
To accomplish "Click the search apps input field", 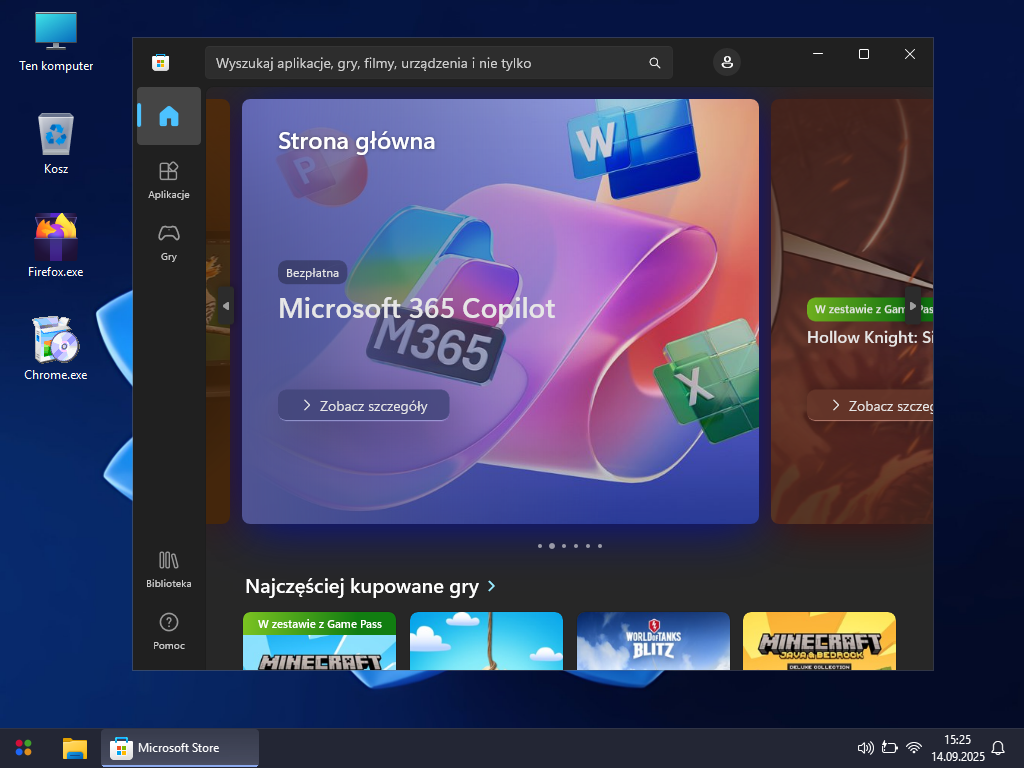I will 425,63.
